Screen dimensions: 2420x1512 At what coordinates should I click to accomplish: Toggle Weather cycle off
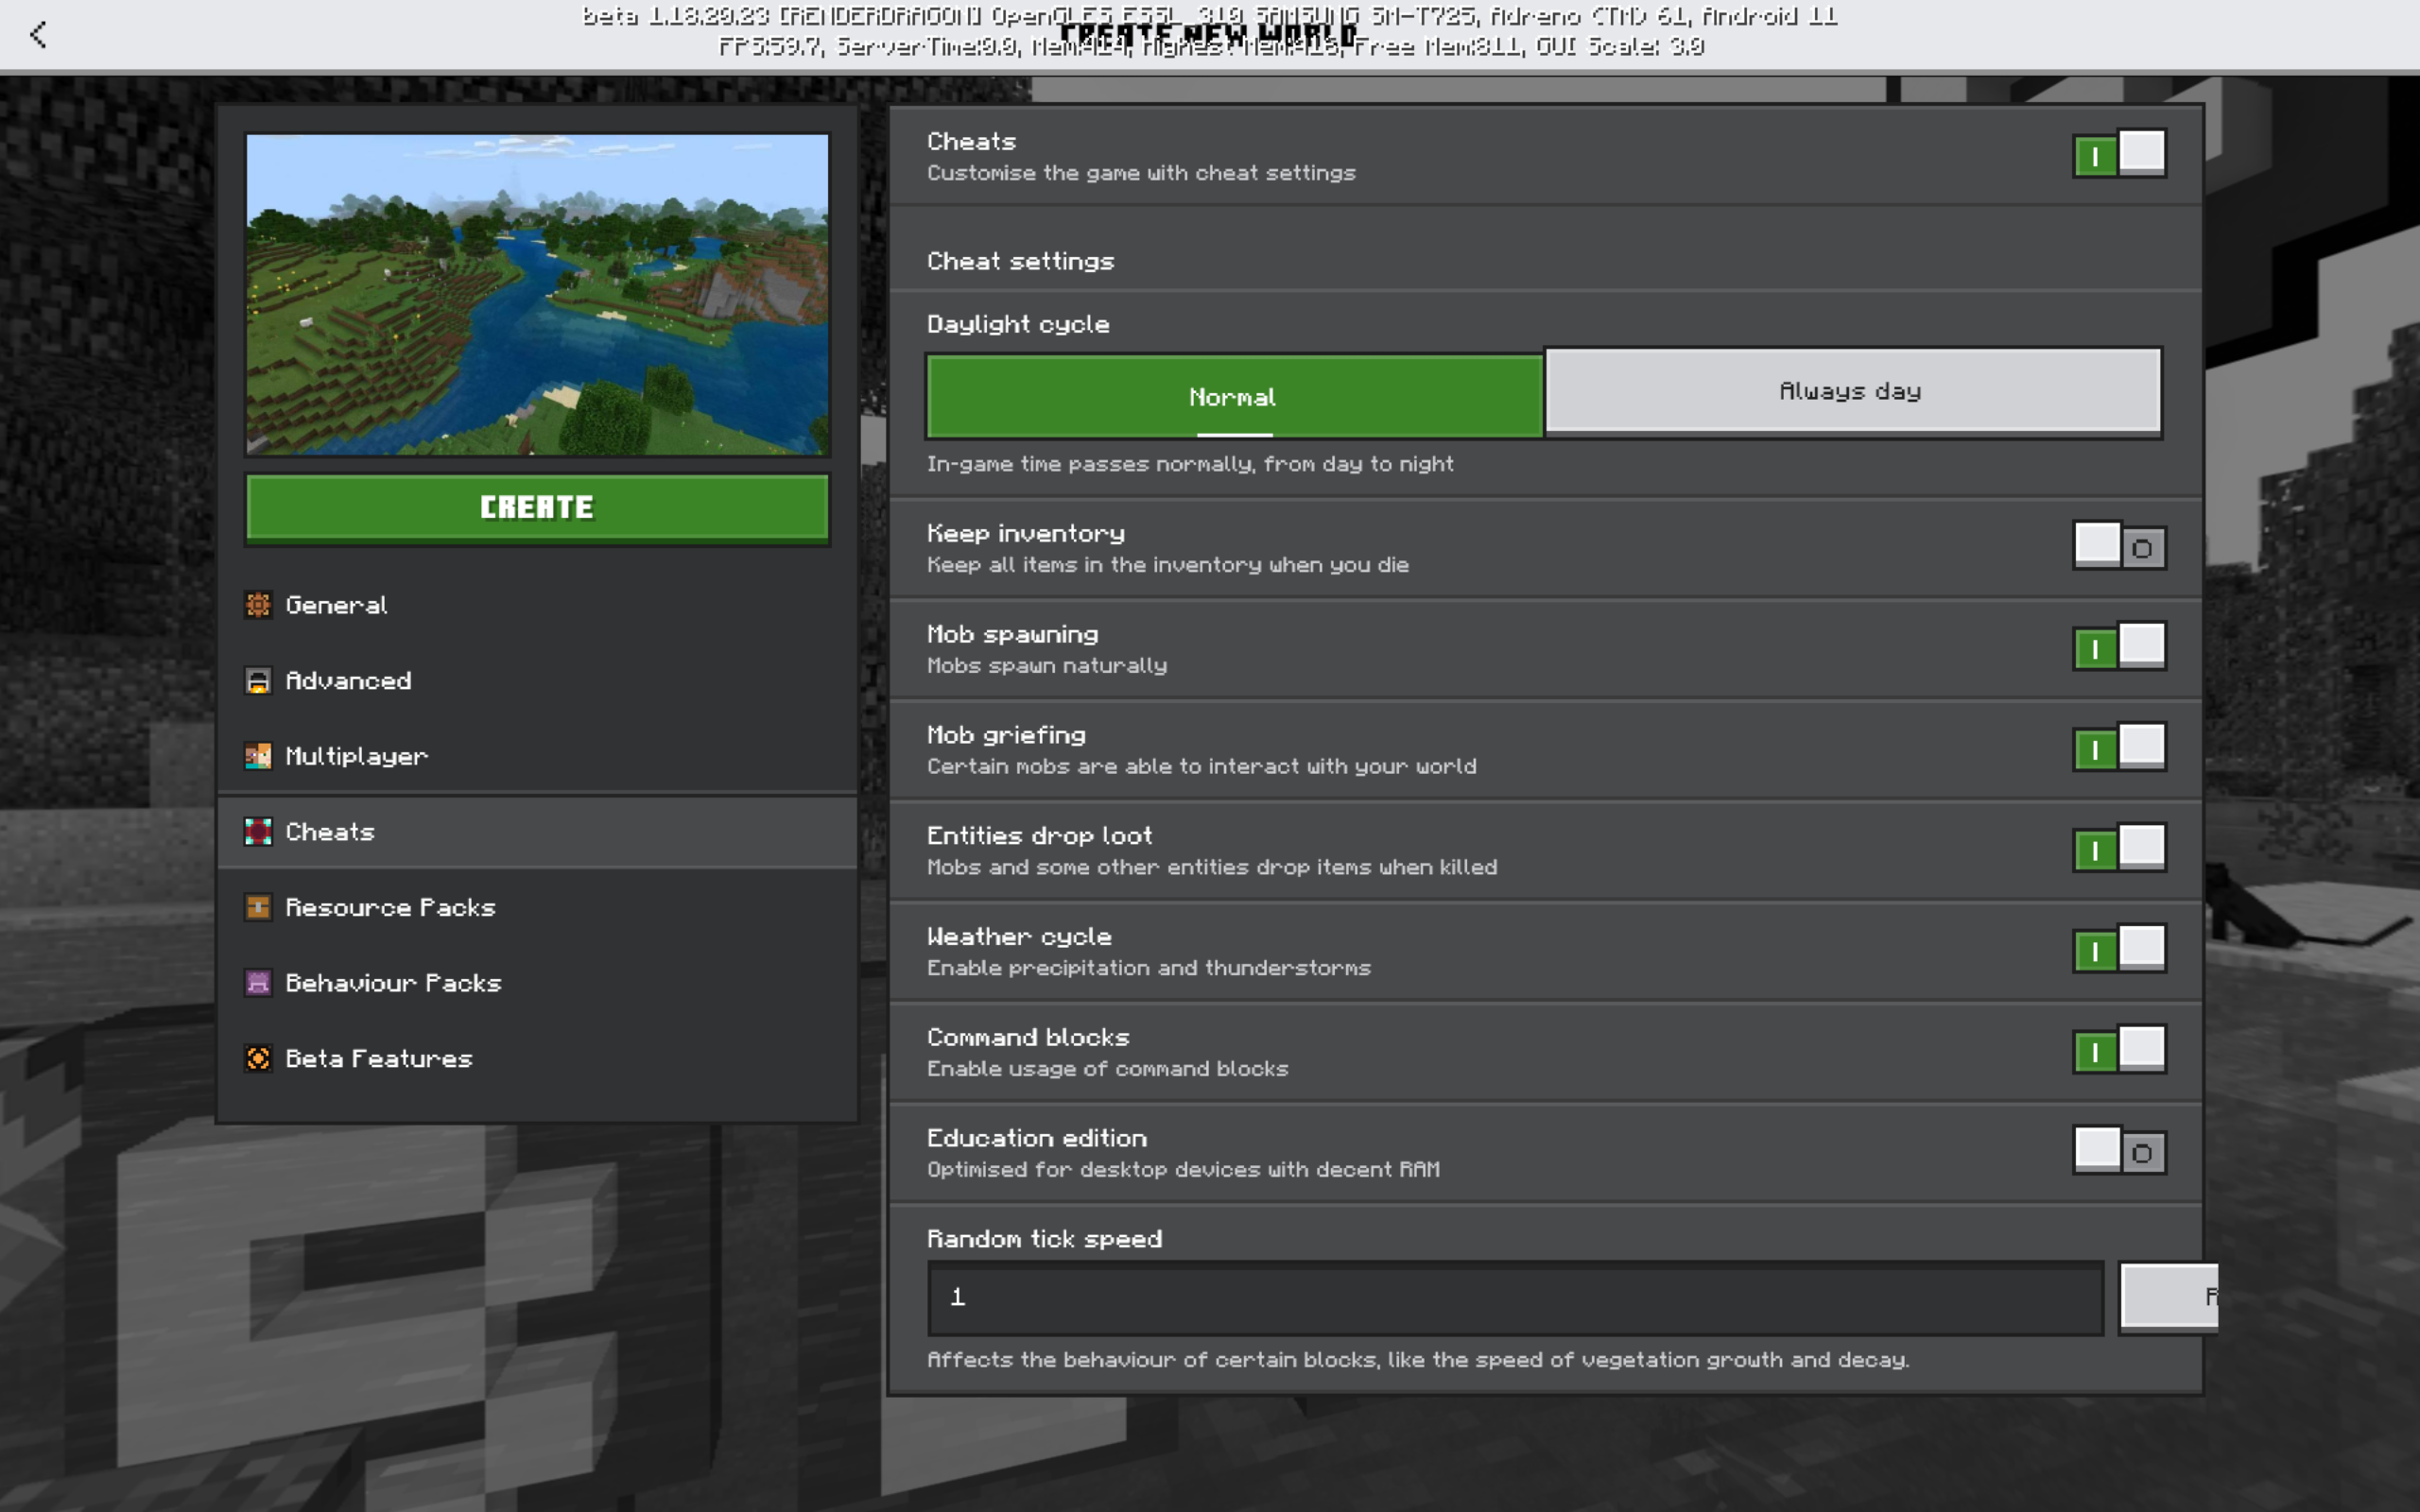[2119, 950]
